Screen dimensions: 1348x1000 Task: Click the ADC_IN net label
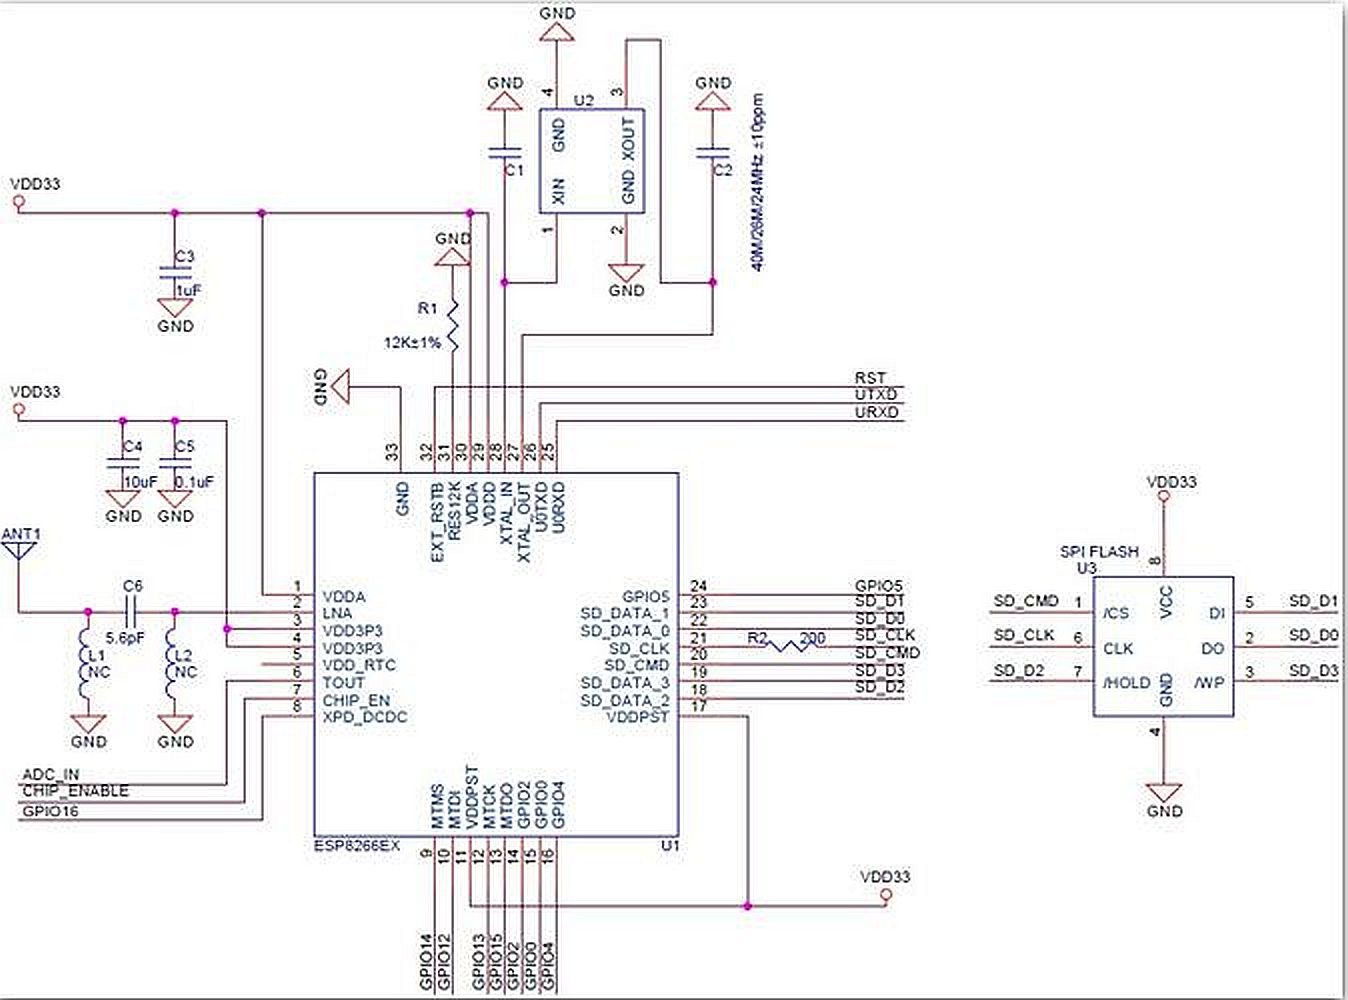51,775
